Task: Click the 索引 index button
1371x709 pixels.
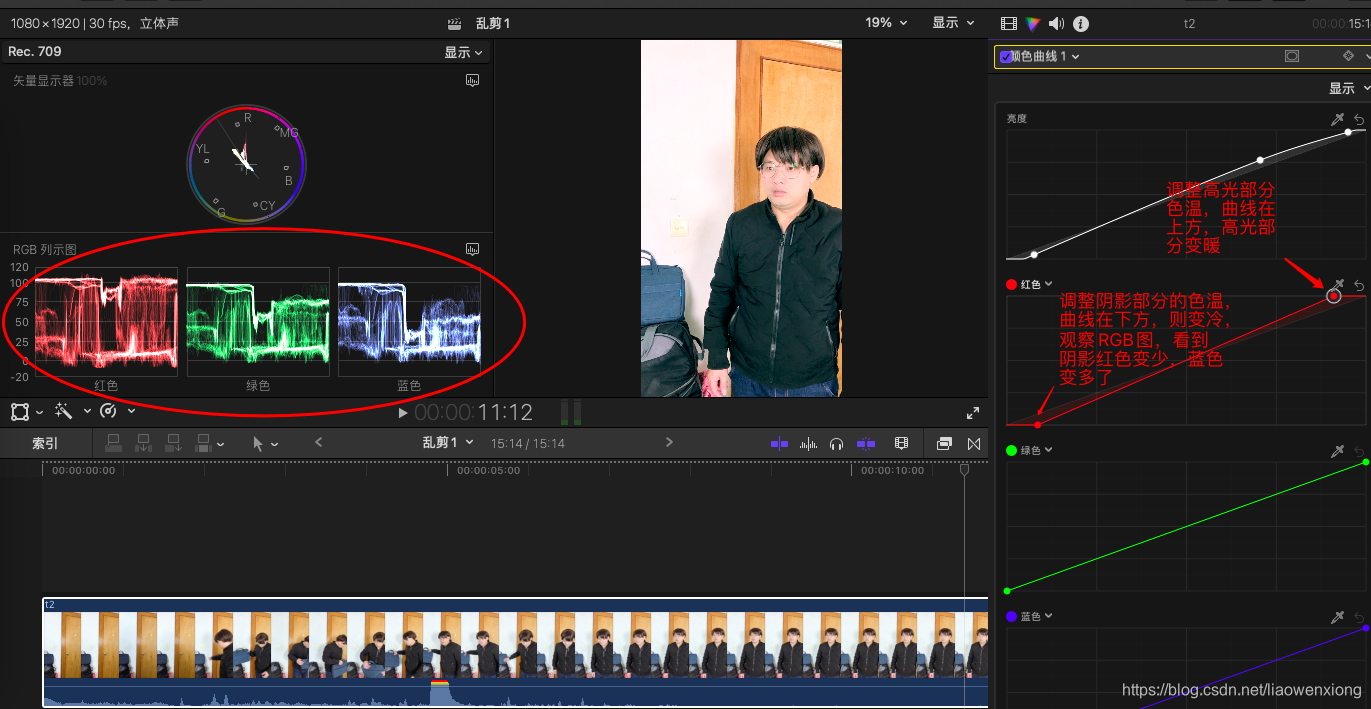Action: pos(45,443)
